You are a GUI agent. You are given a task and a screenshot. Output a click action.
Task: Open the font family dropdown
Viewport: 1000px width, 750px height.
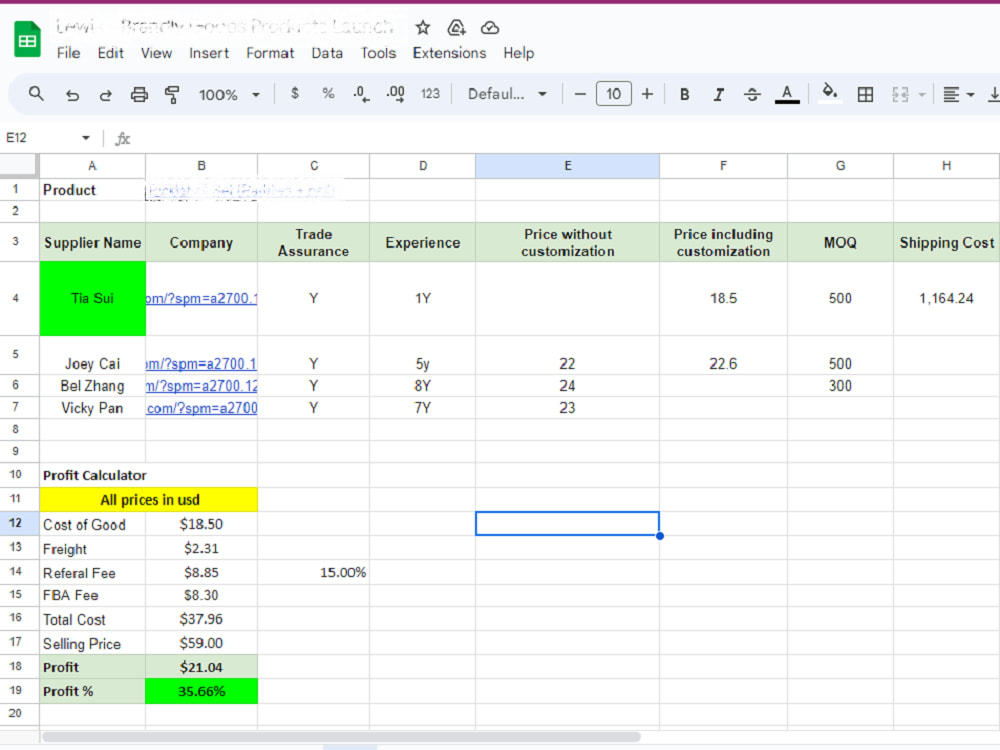(x=507, y=94)
